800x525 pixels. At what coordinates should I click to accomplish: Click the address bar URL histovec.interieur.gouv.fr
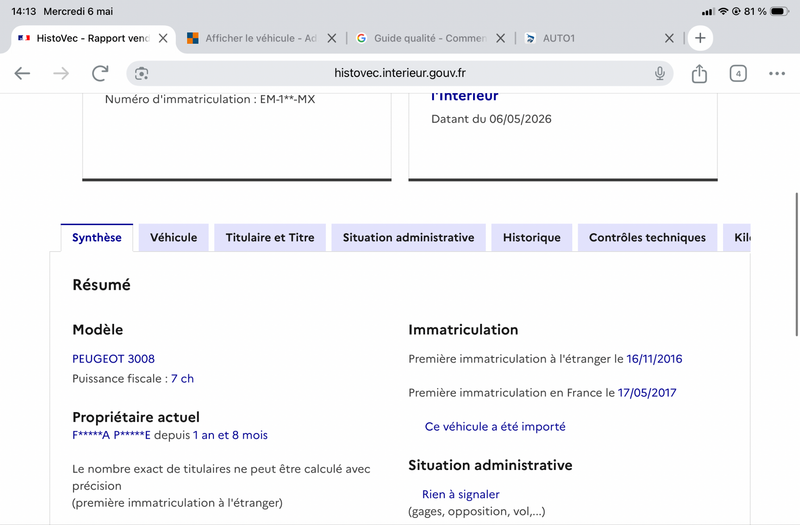pyautogui.click(x=399, y=73)
